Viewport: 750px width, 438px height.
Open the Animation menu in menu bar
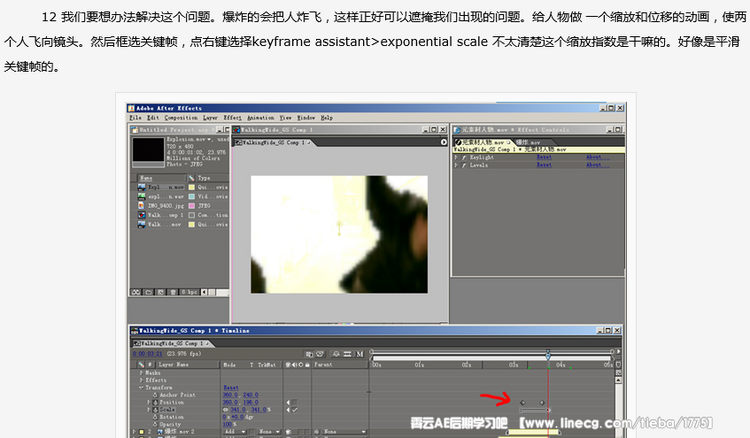click(x=261, y=117)
